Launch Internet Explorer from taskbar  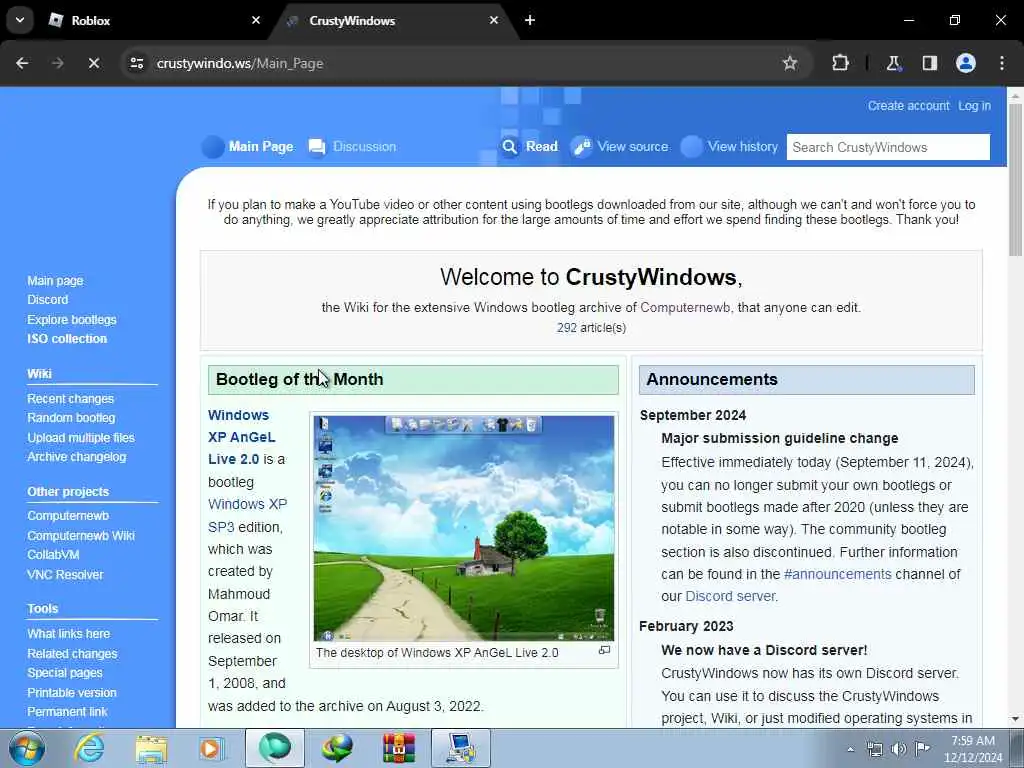coord(89,748)
